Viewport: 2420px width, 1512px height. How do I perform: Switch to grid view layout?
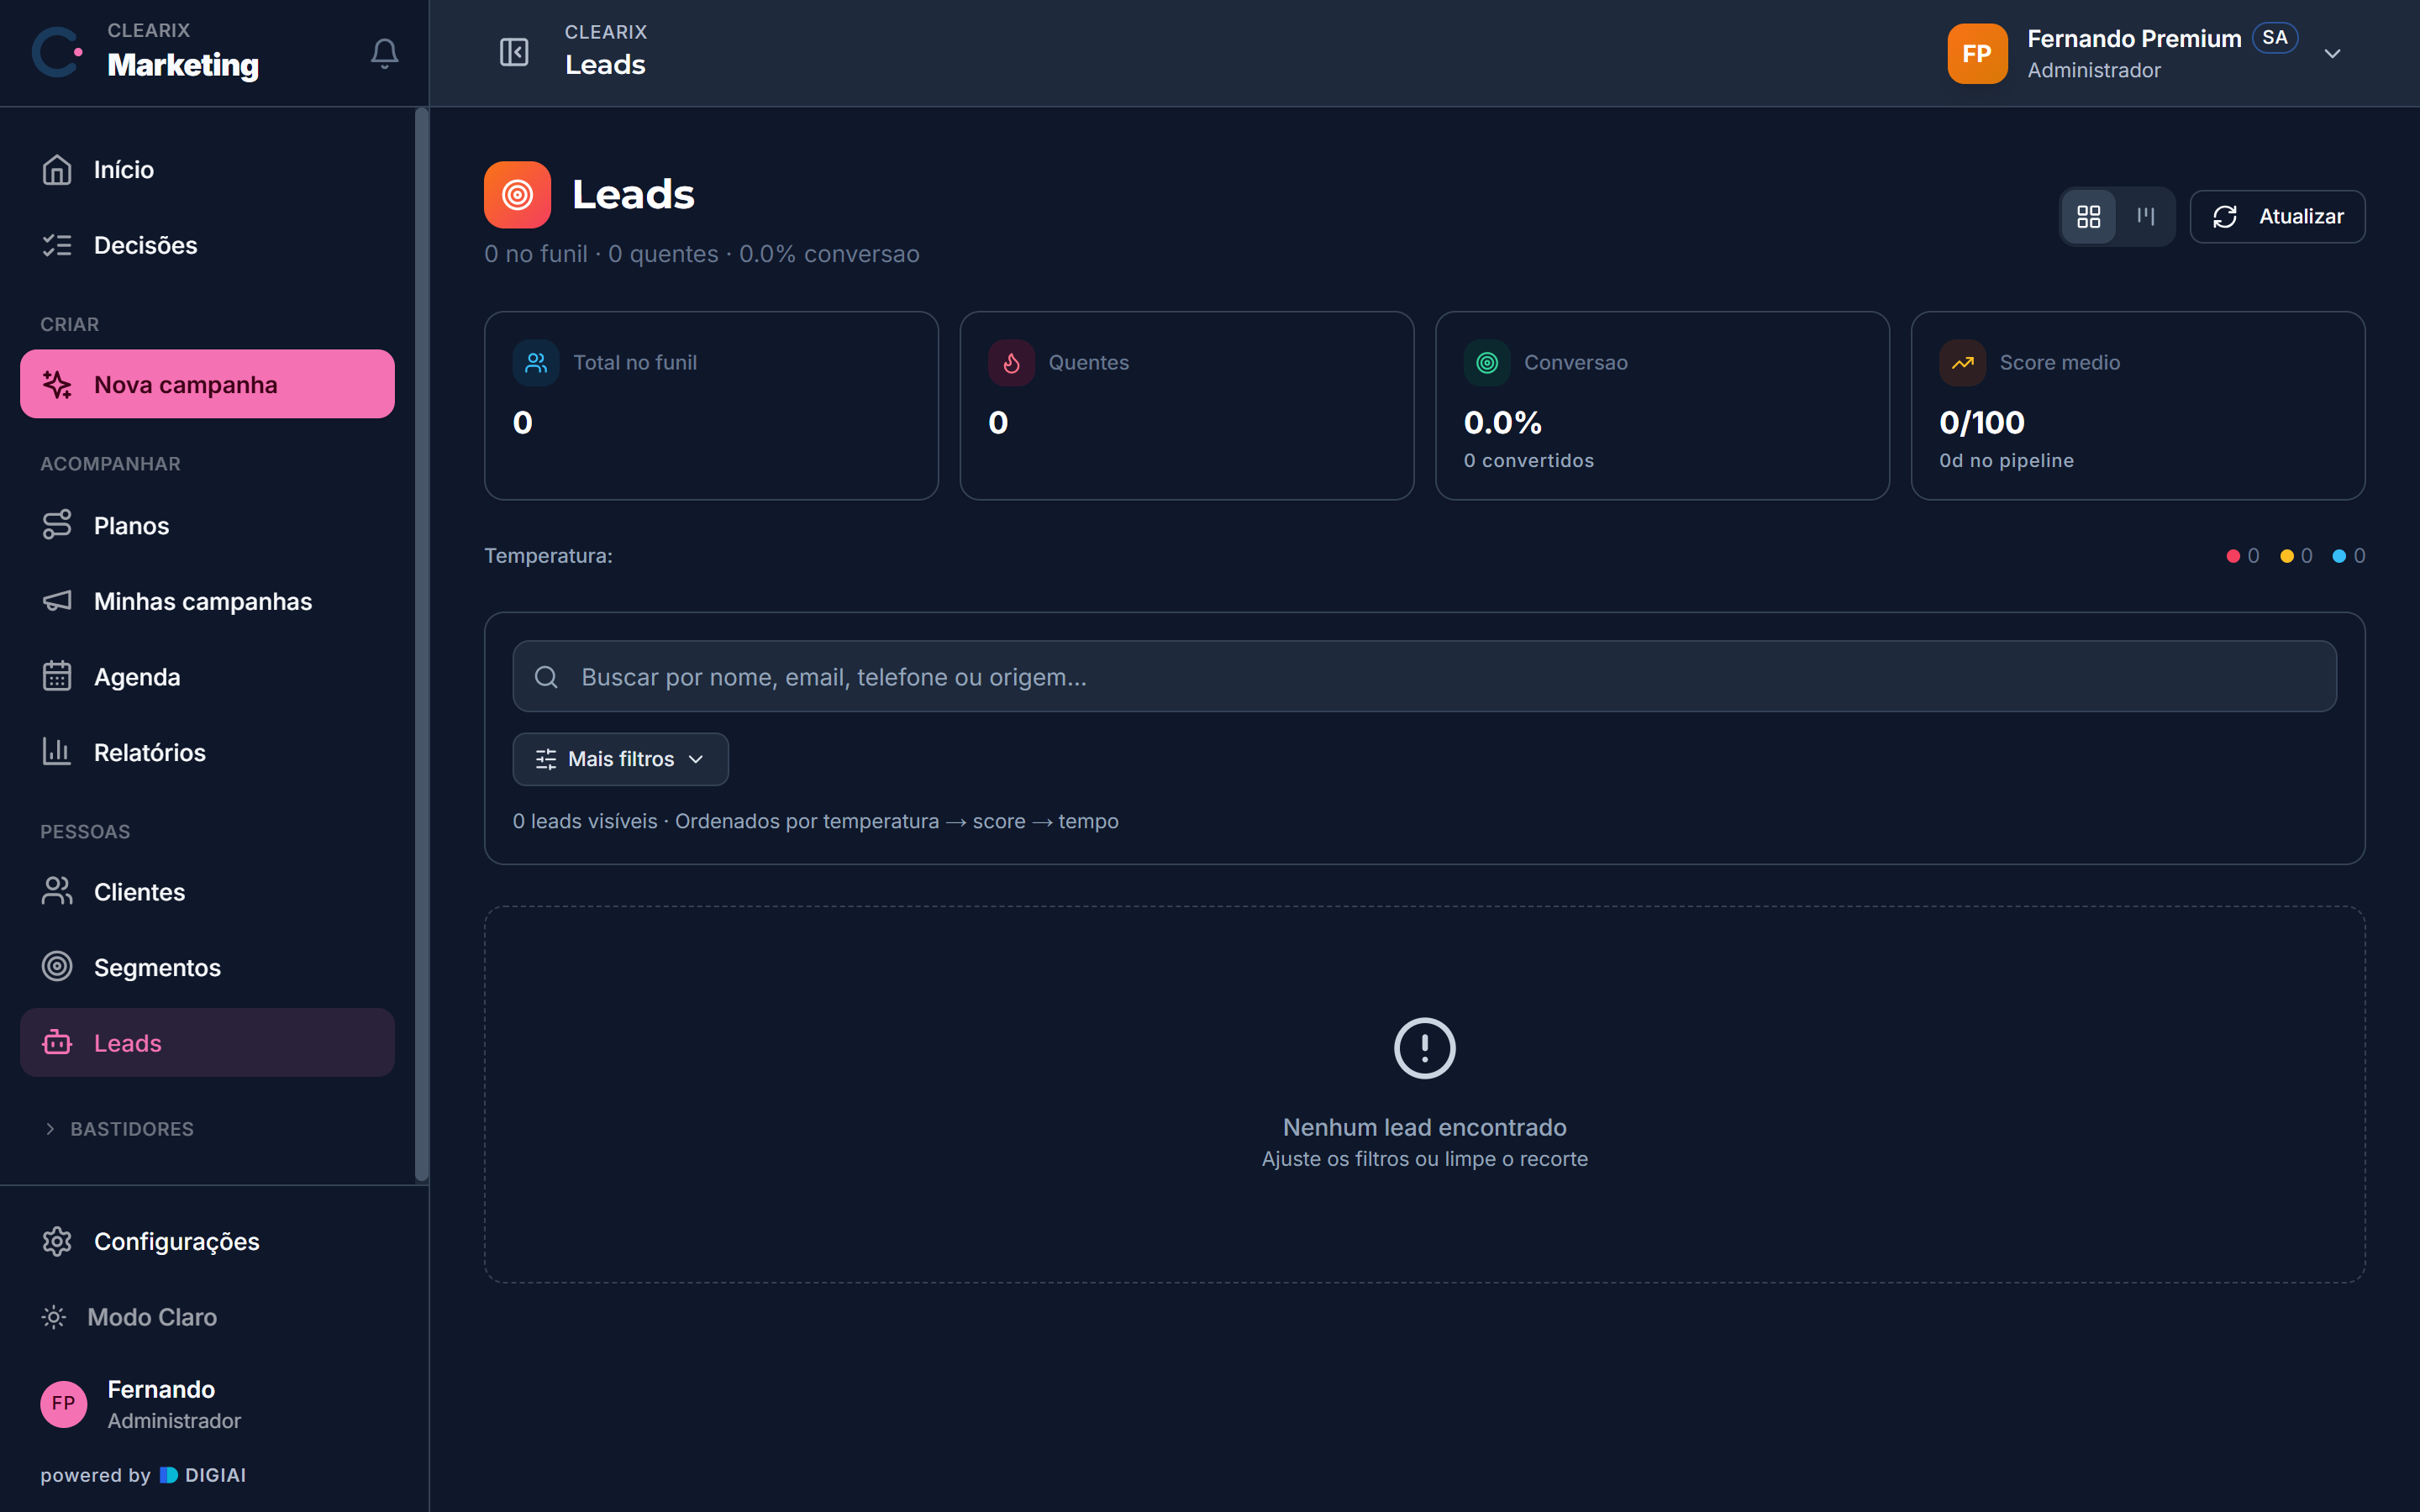[2089, 216]
